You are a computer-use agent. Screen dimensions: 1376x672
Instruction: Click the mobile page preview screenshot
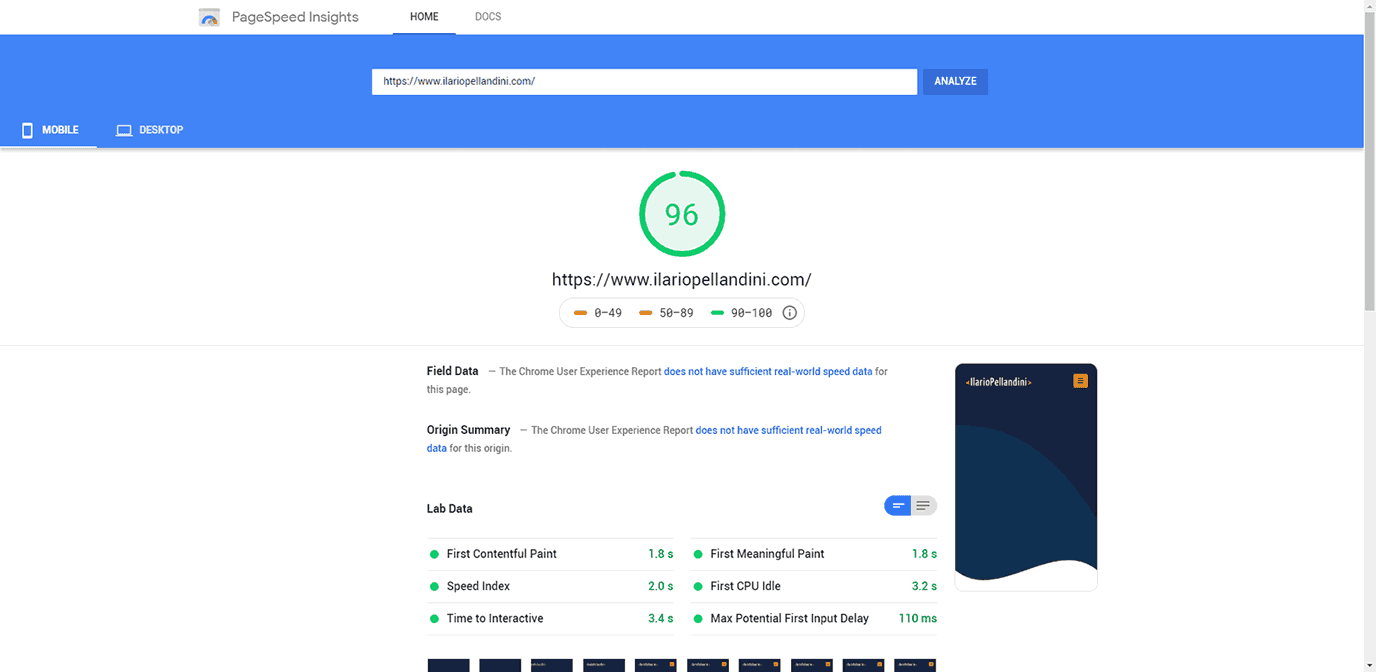coord(1026,477)
